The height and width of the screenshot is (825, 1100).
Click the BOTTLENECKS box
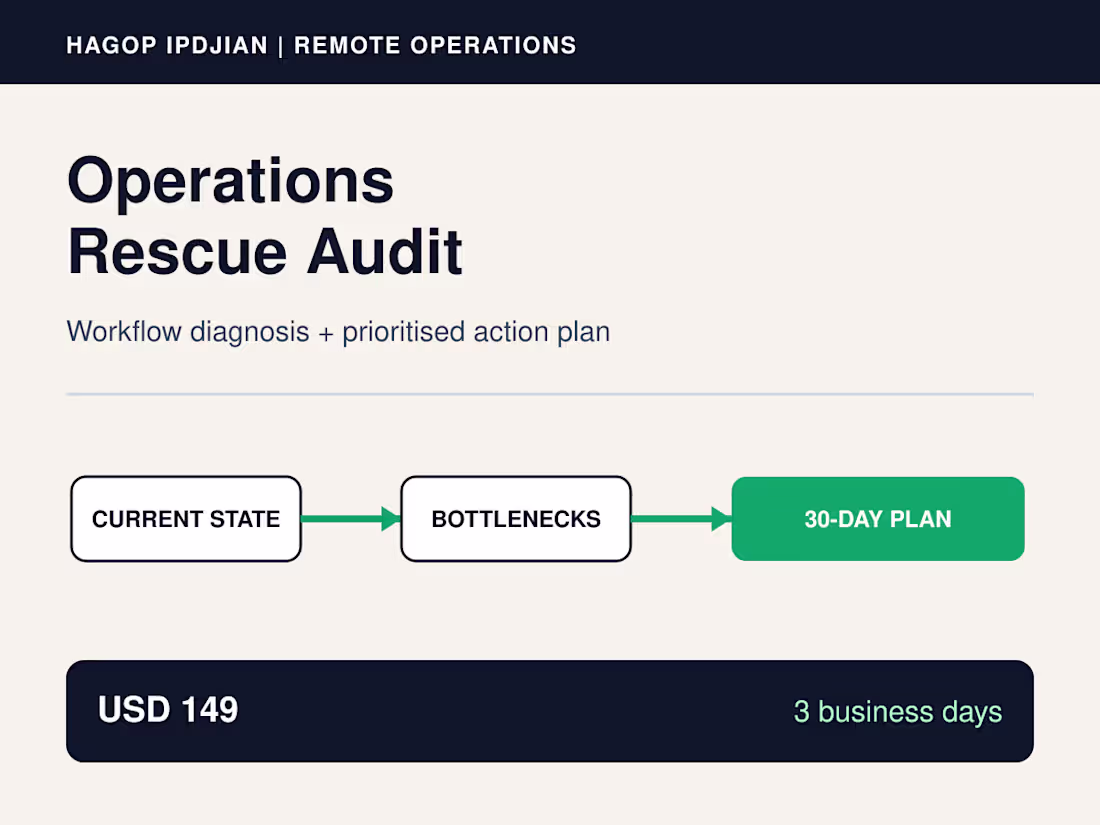(x=516, y=519)
